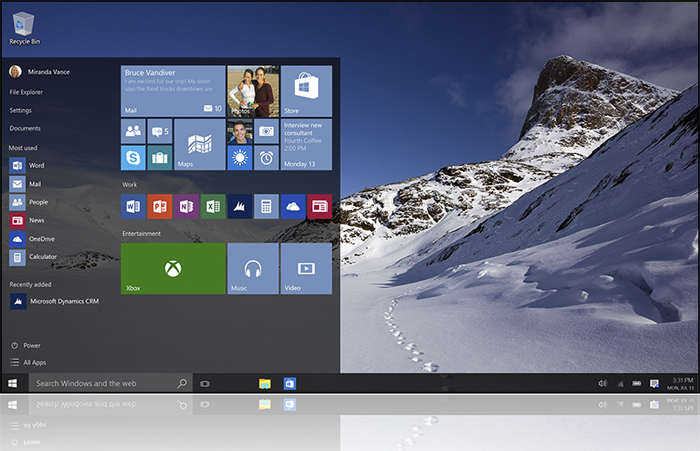
Task: Select Documents in the Start menu list
Action: pyautogui.click(x=25, y=128)
